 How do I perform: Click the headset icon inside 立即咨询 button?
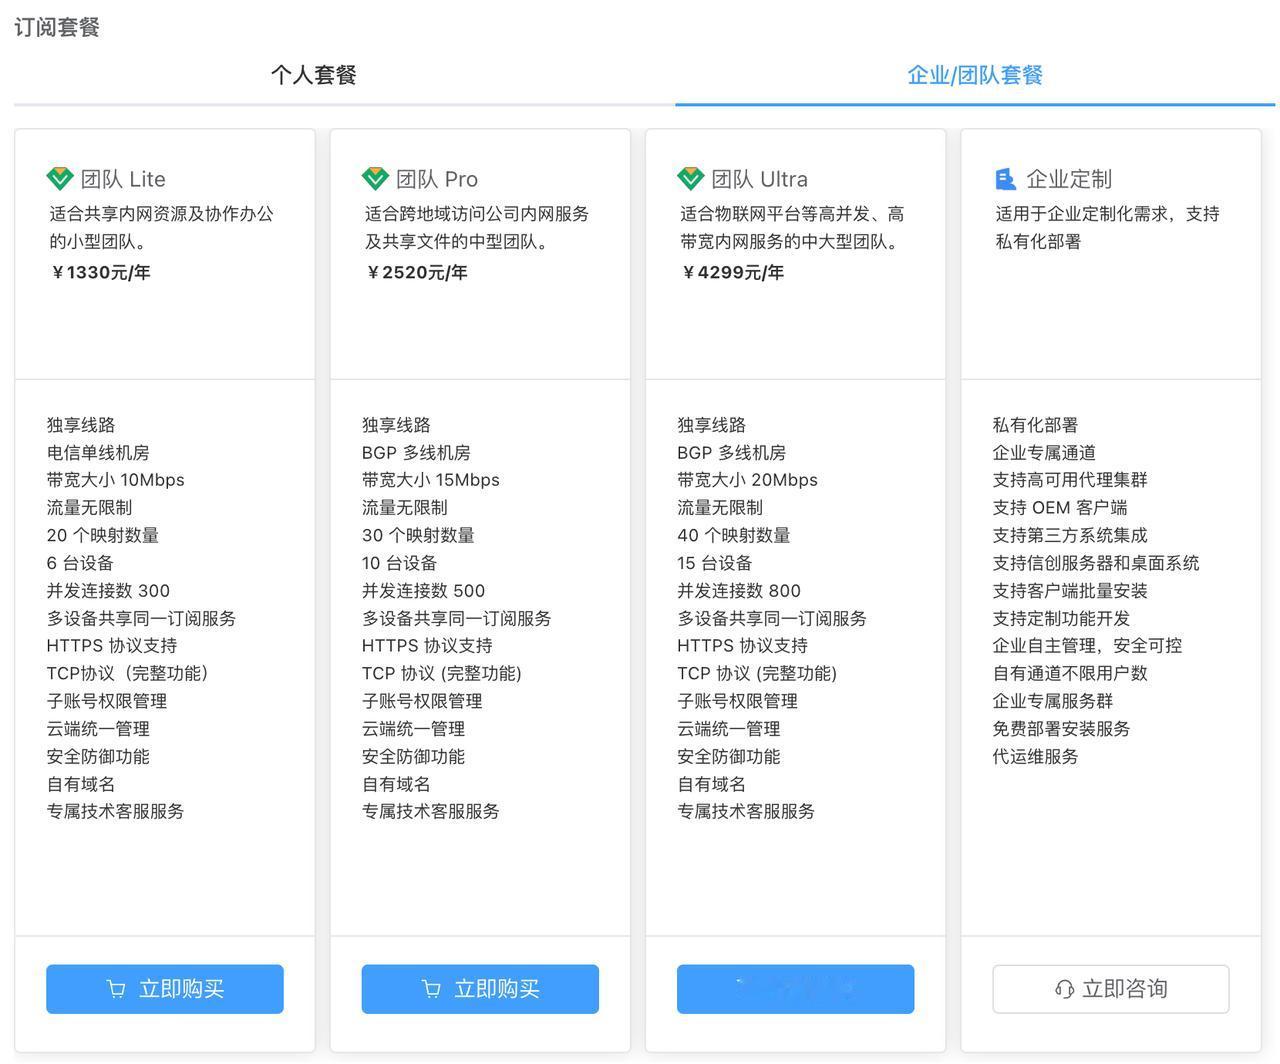(x=1063, y=988)
